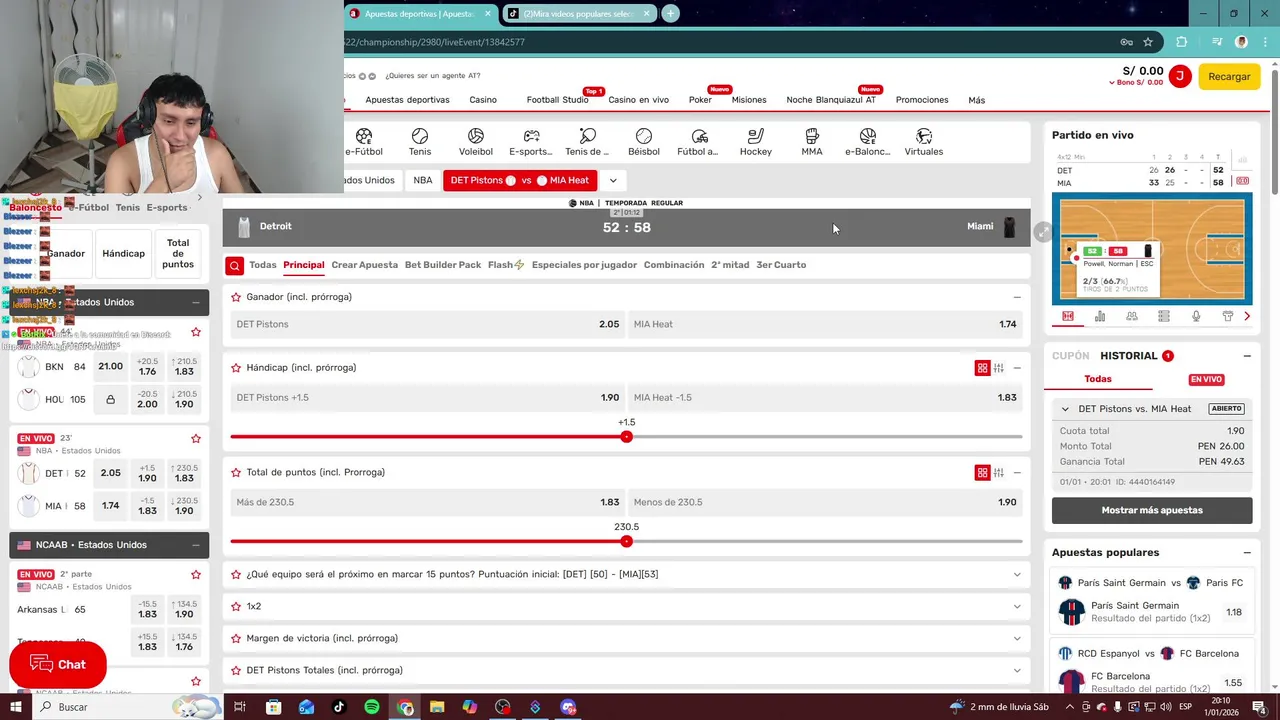Click the live basketball court animation
Viewport: 1280px width, 720px height.
[x=1152, y=248]
